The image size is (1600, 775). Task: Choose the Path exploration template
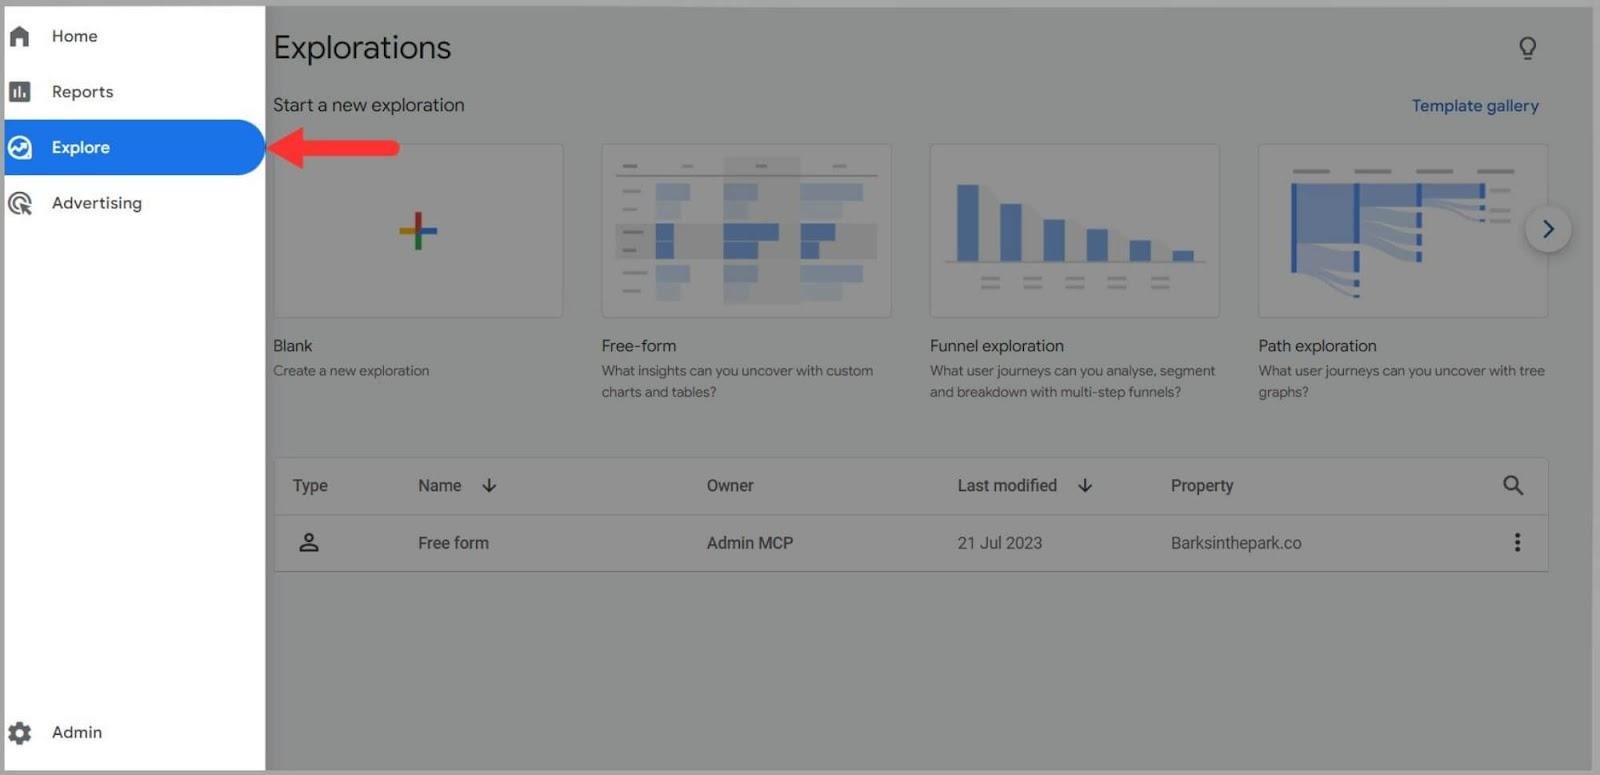[x=1402, y=231]
